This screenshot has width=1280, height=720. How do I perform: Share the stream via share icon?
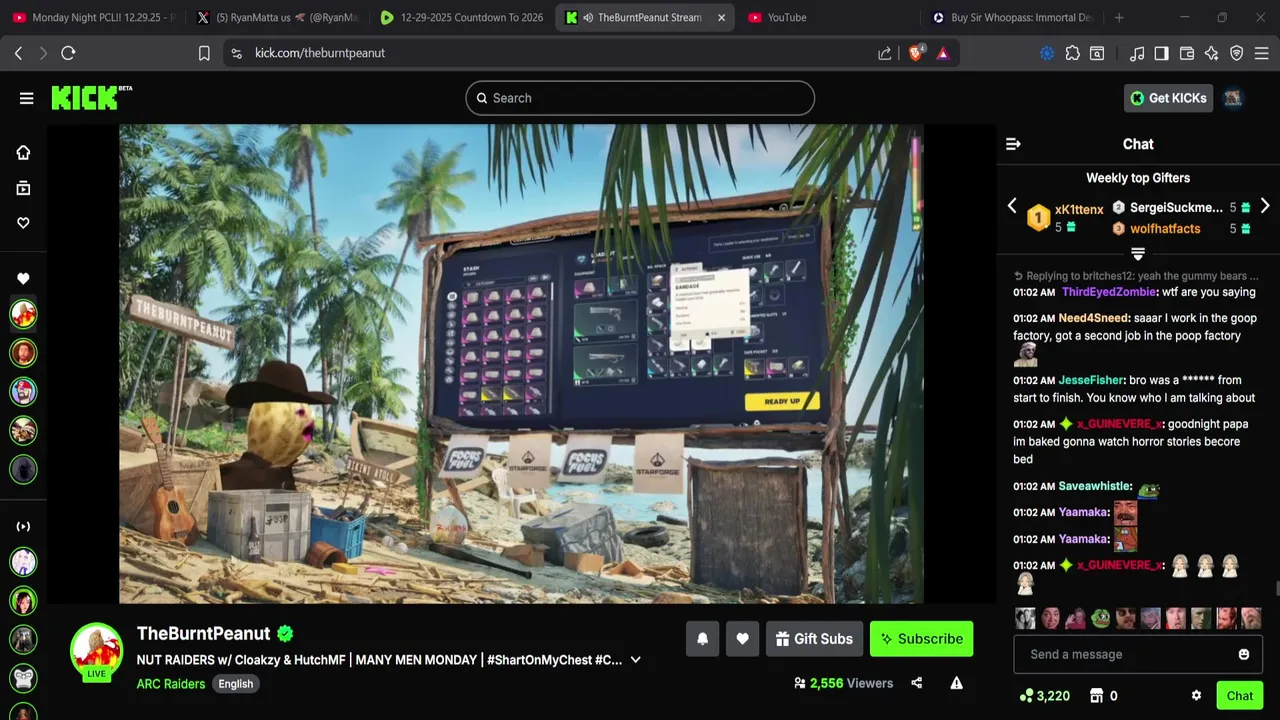[x=917, y=683]
